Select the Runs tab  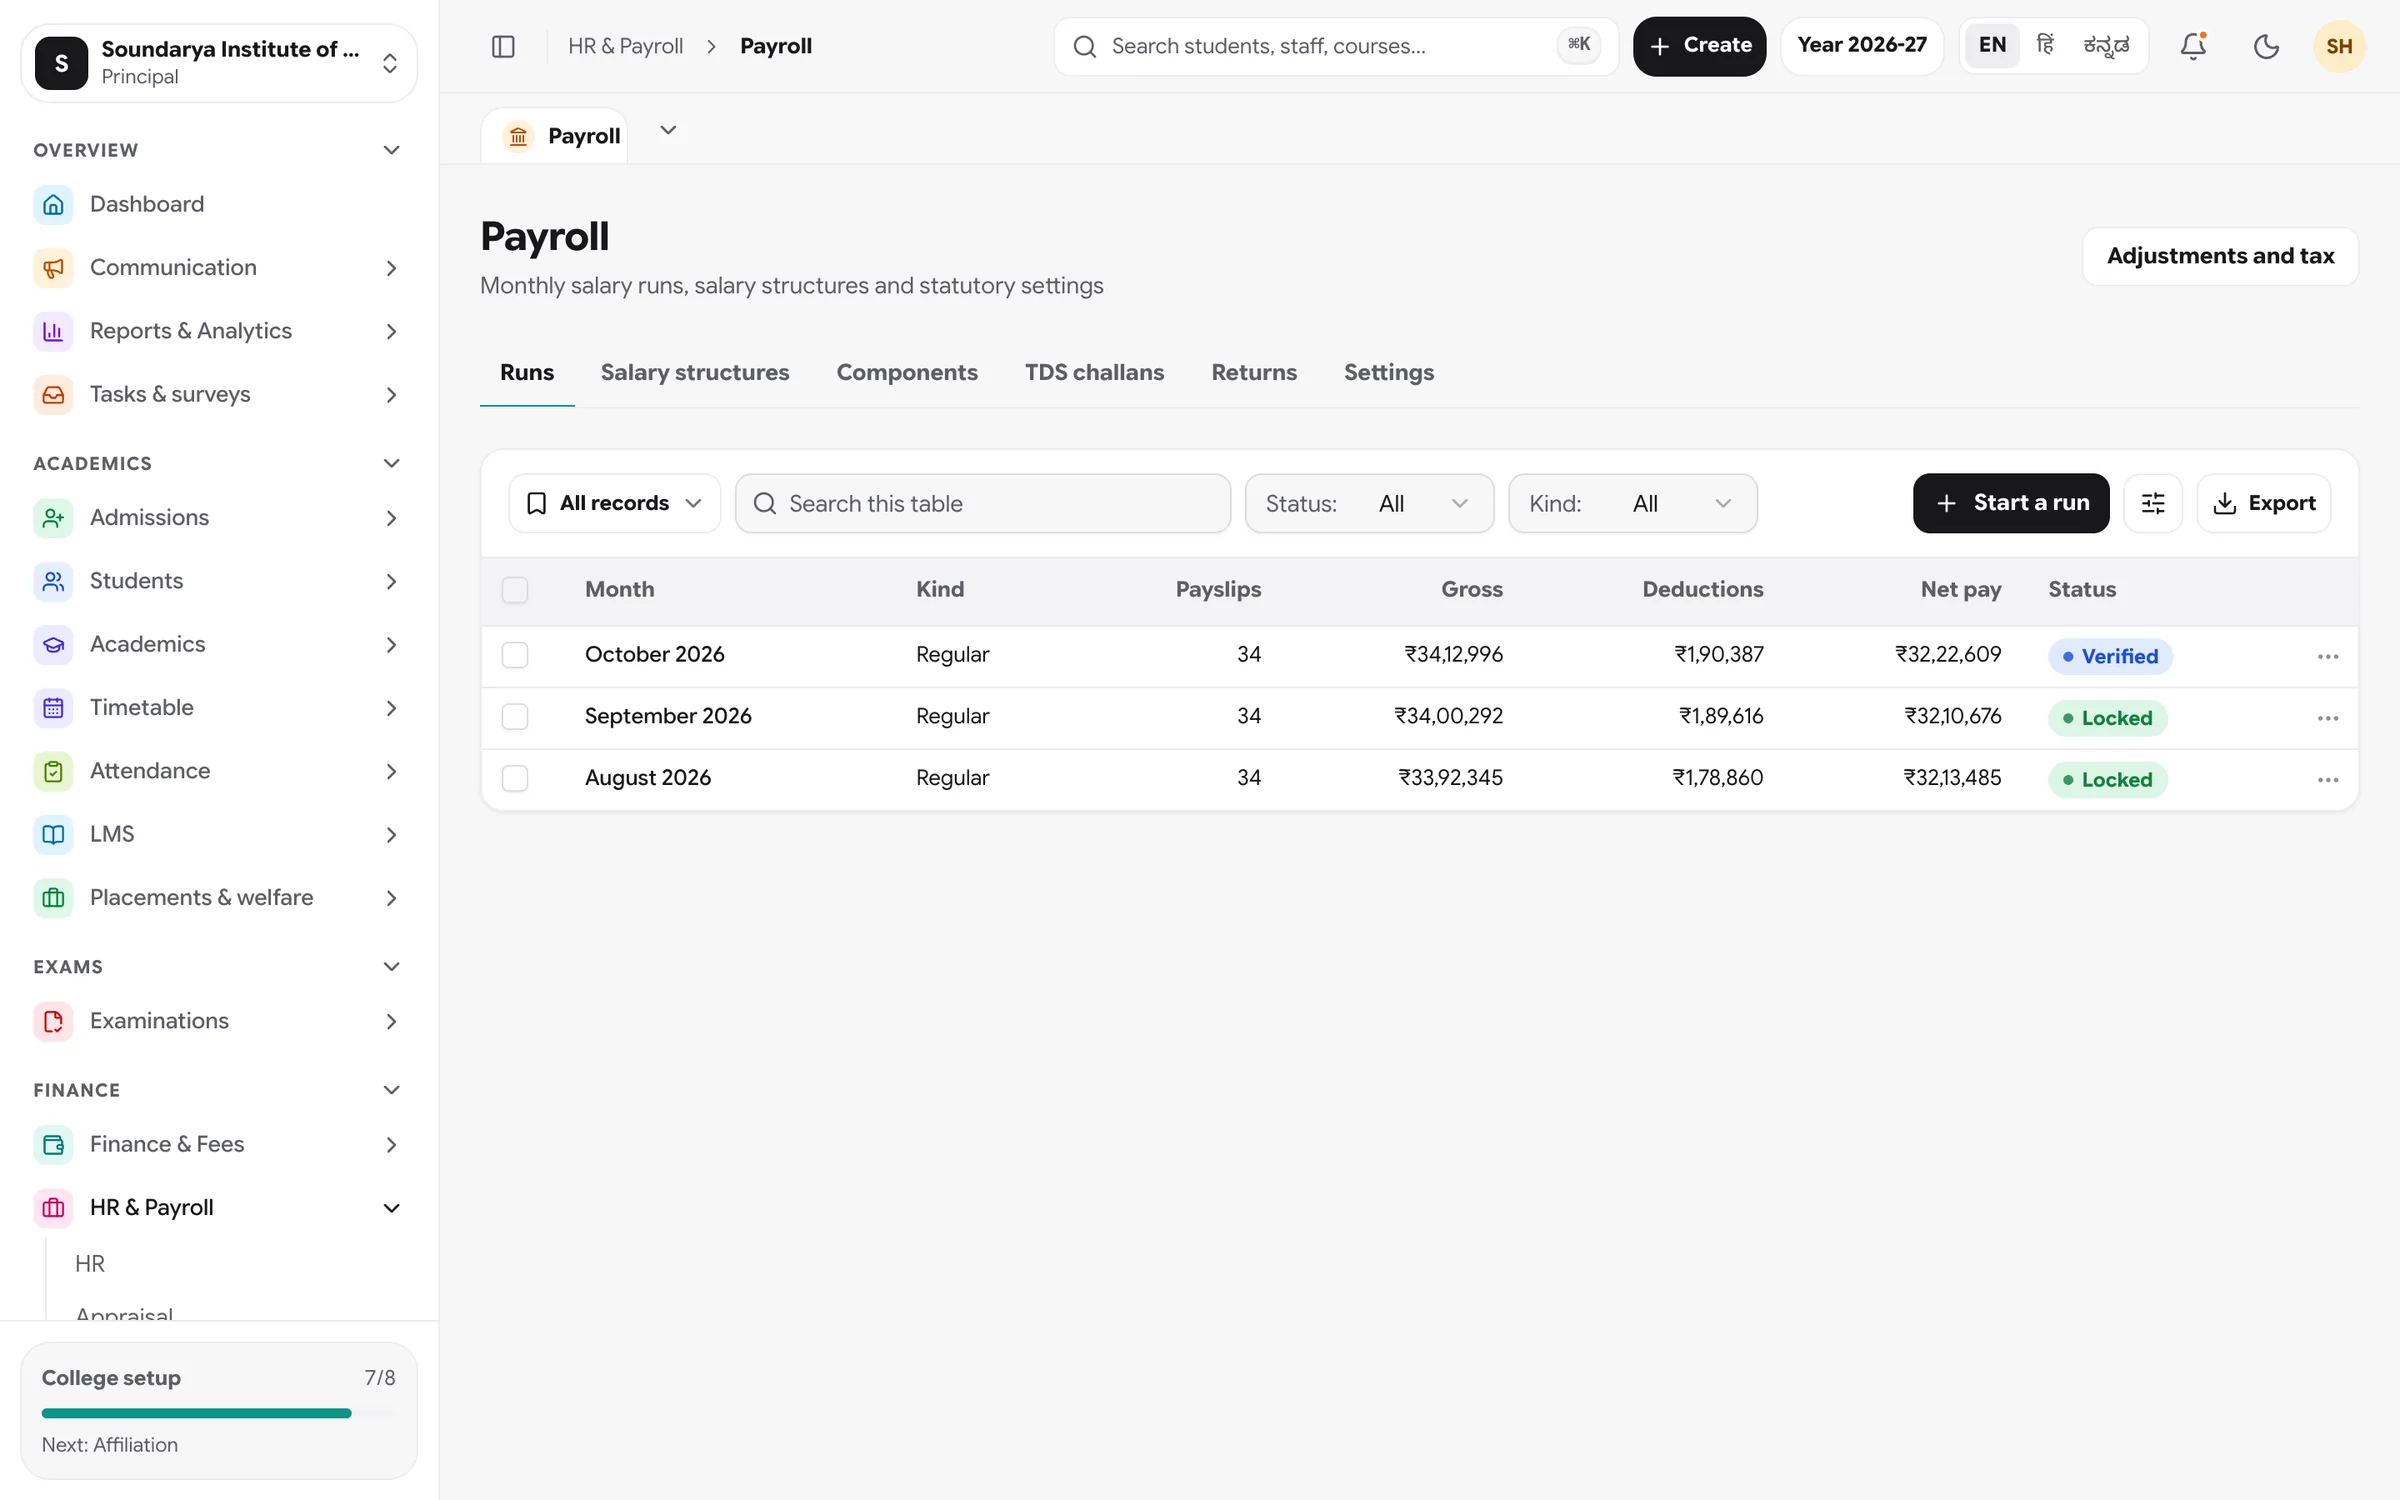527,372
